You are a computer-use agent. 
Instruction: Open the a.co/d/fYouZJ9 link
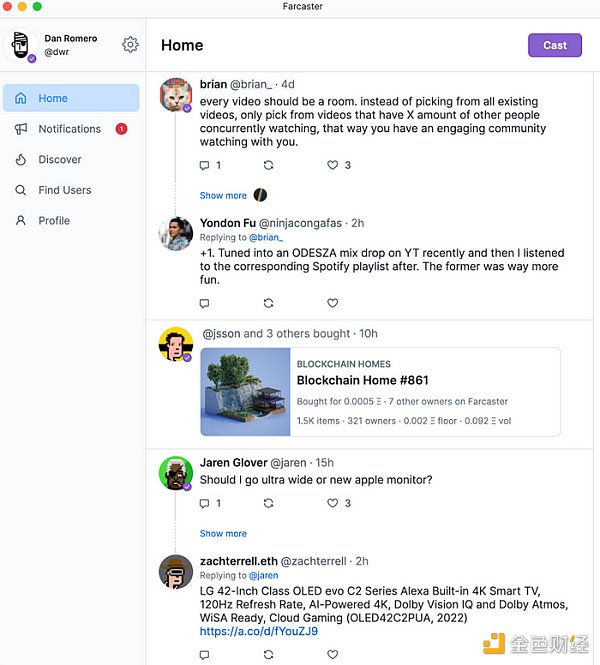pos(259,632)
